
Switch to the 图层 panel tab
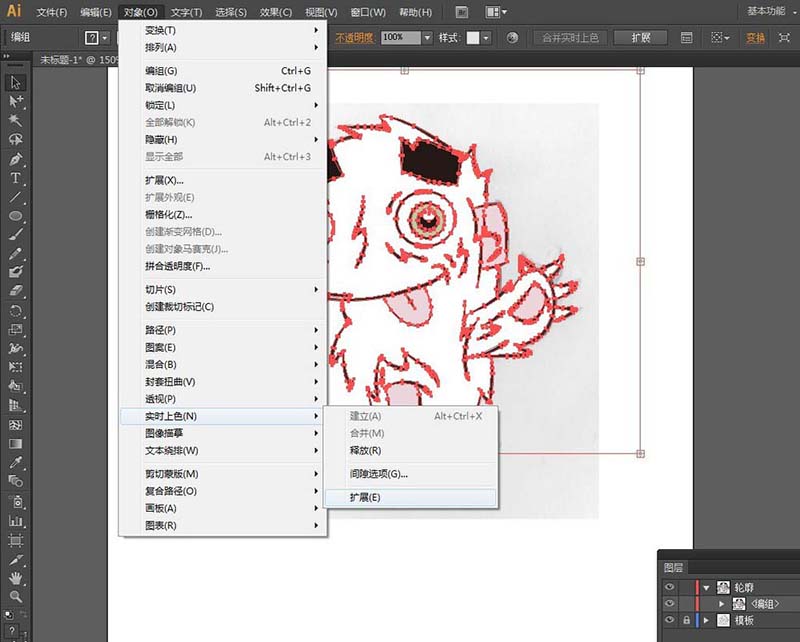(673, 567)
